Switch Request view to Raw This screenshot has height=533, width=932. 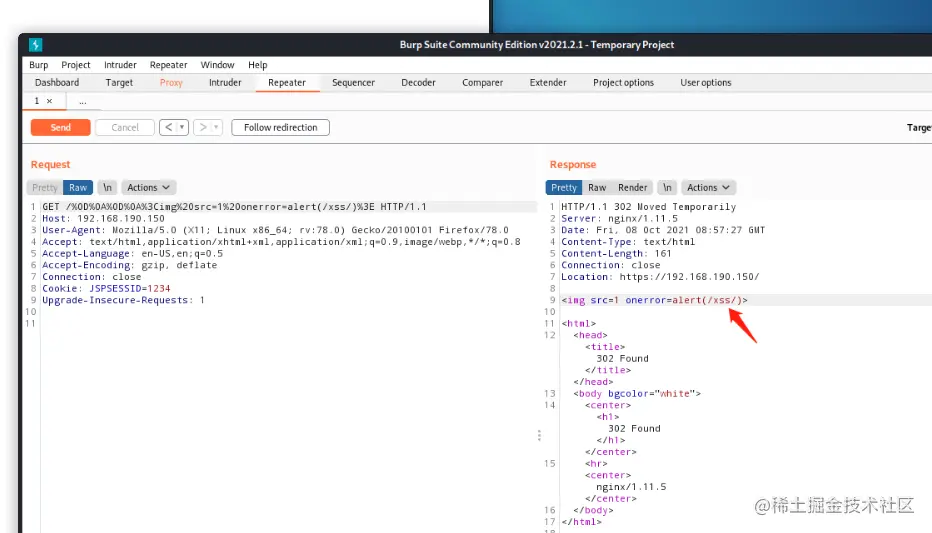[x=78, y=187]
